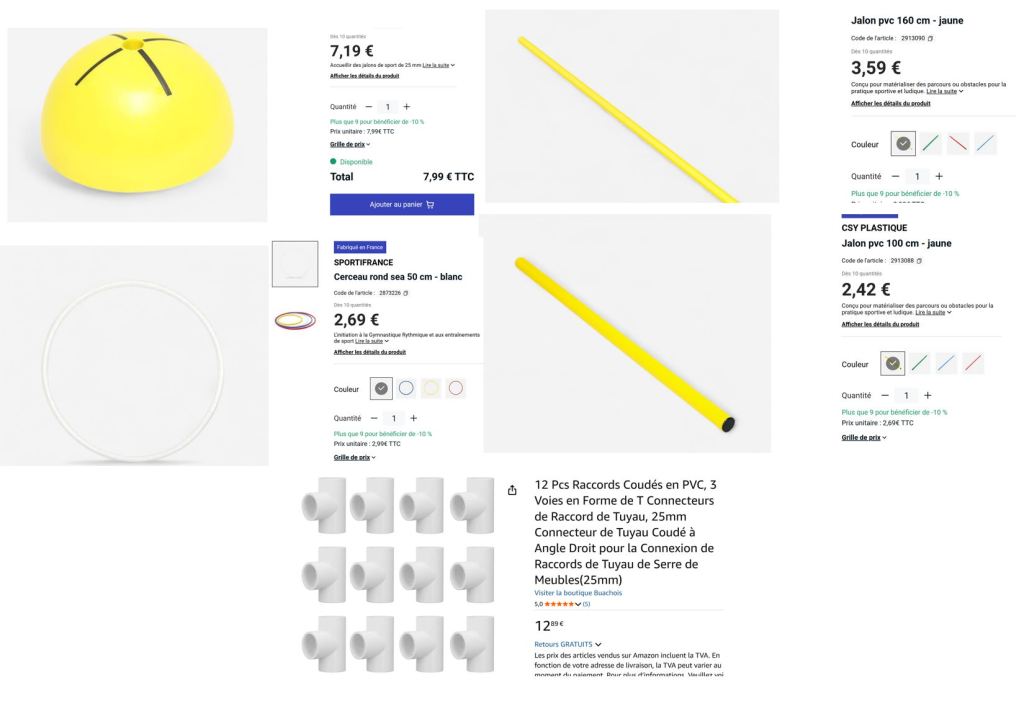Image resolution: width=1024 pixels, height=706 pixels.
Task: Decrease quantity above the Disponible status
Action: pyautogui.click(x=368, y=106)
